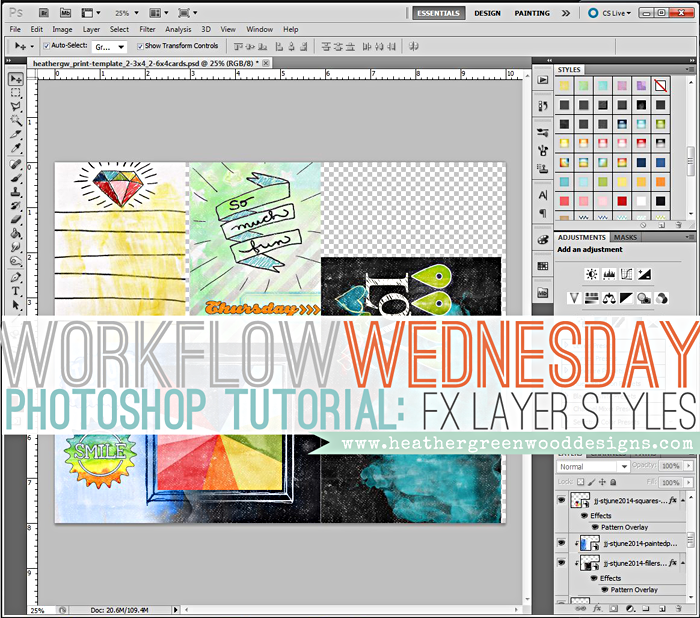Toggle the Show Transform Controls checkbox
The width and height of the screenshot is (700, 618).
pyautogui.click(x=140, y=46)
